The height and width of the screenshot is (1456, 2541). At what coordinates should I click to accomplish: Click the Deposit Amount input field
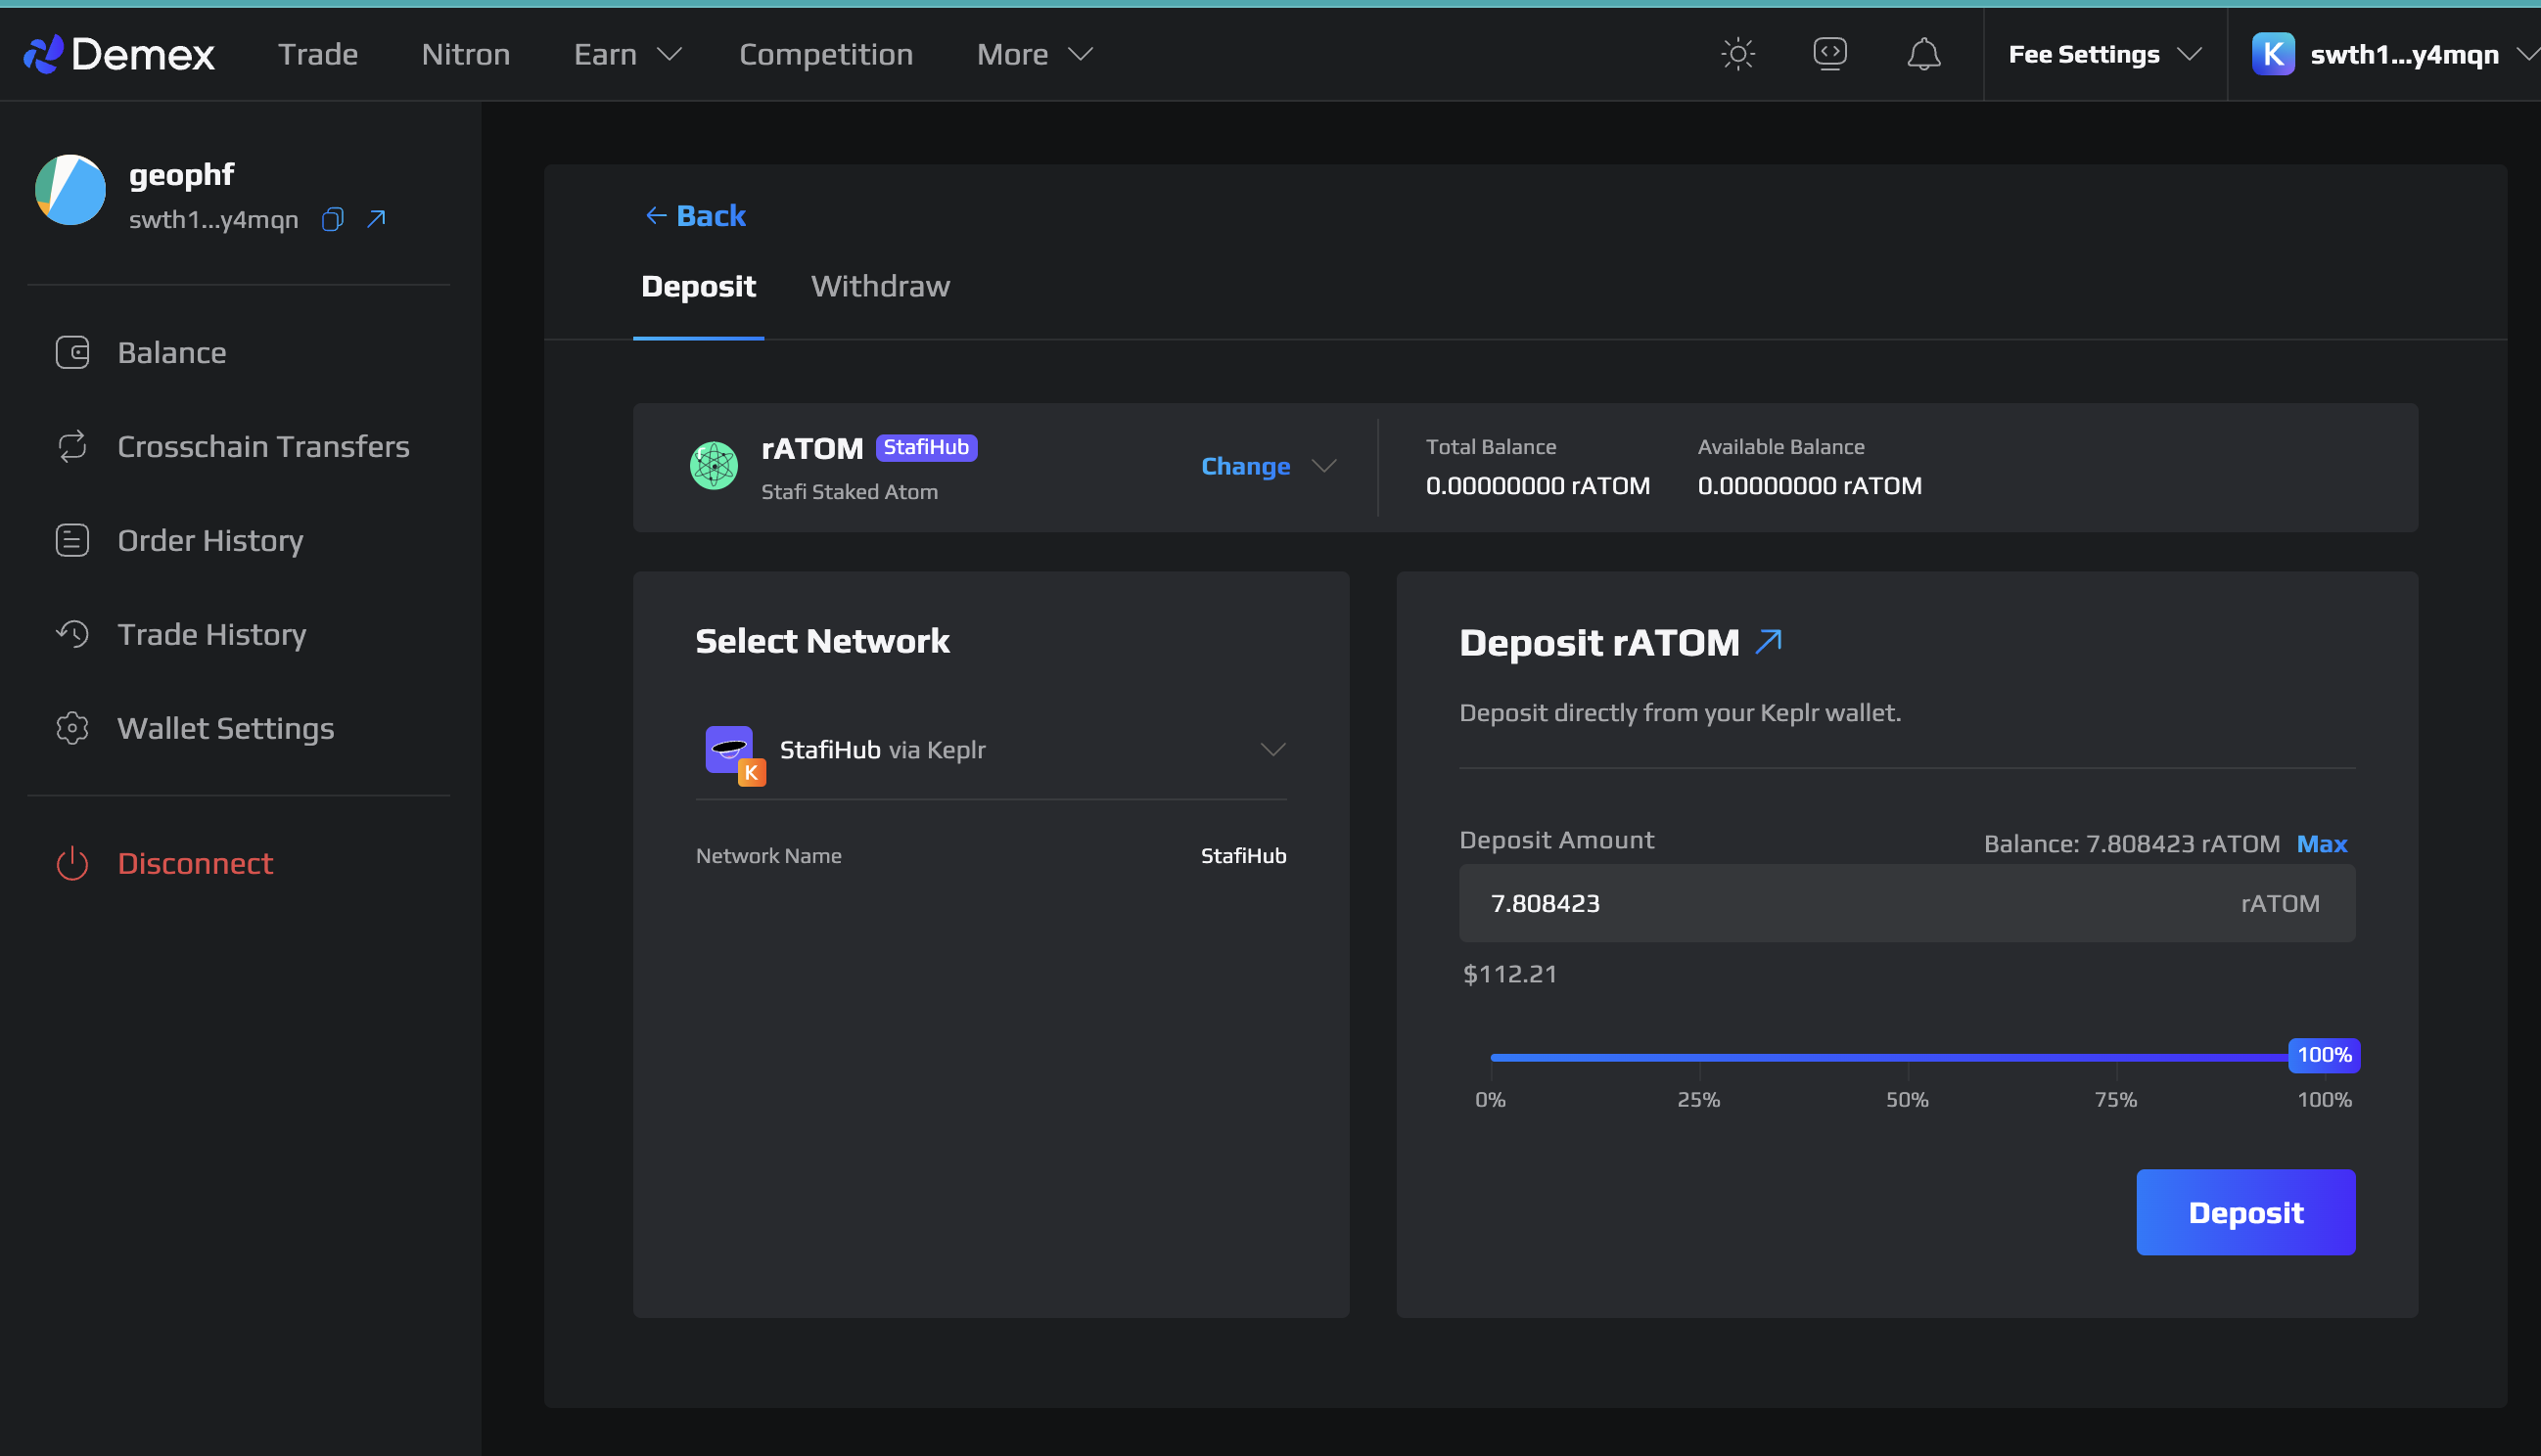pyautogui.click(x=1860, y=903)
